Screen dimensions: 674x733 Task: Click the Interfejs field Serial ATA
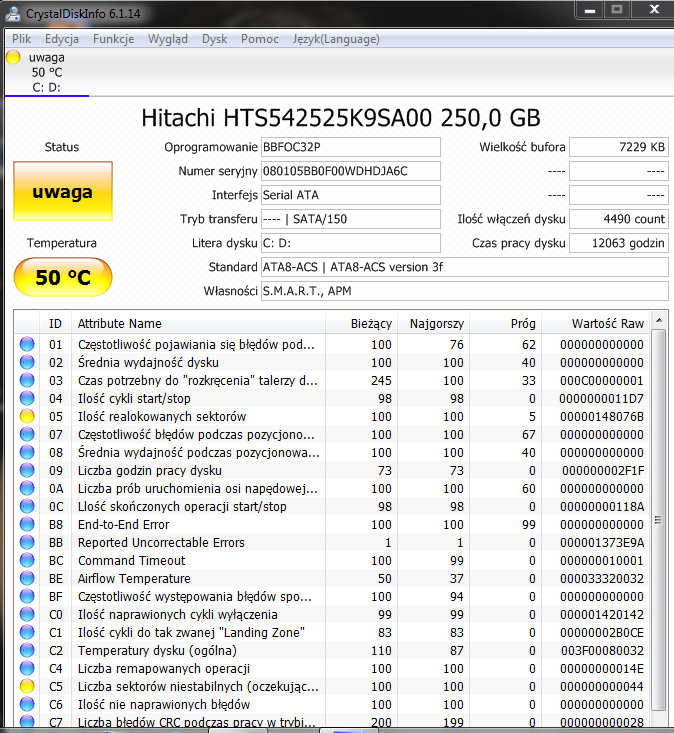[x=351, y=195]
